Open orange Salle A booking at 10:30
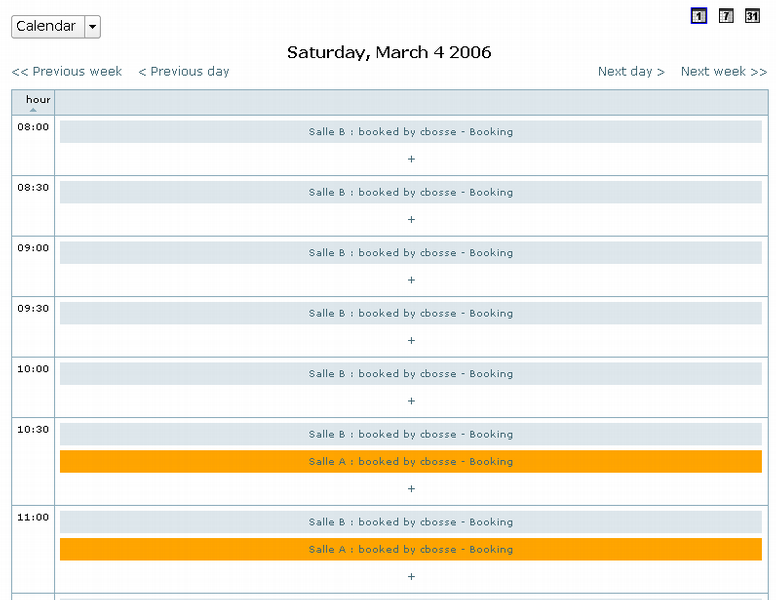776x600 pixels. (411, 462)
